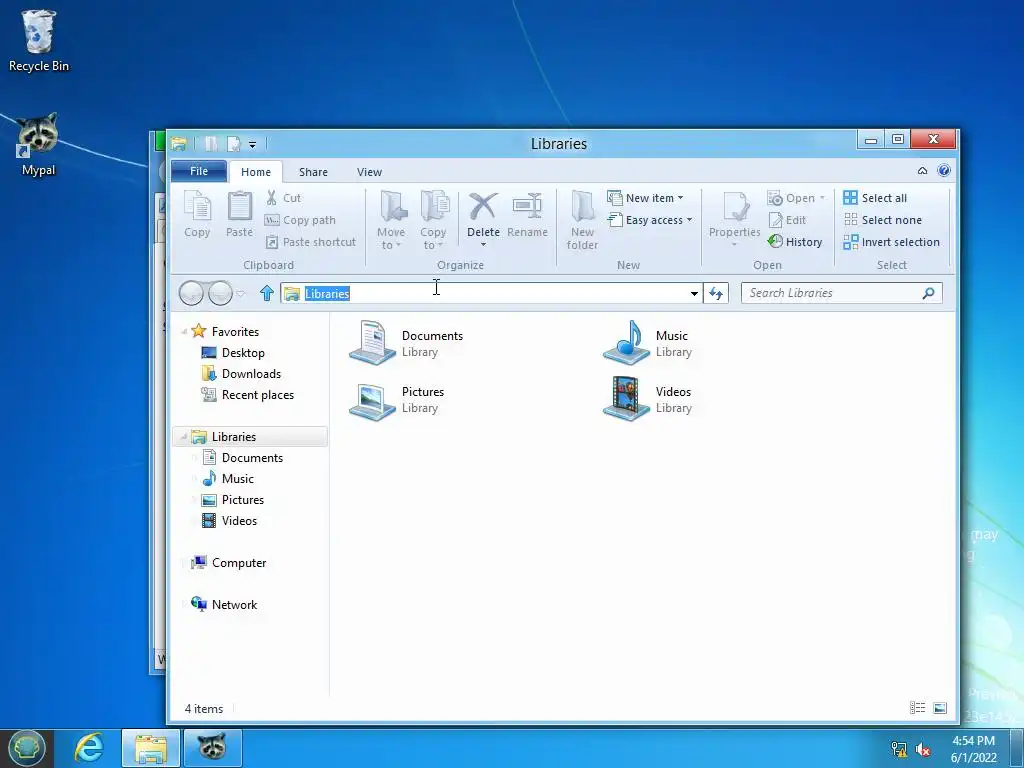This screenshot has width=1024, height=768.
Task: Click the Mypal raccoon taskbar button
Action: click(x=213, y=748)
